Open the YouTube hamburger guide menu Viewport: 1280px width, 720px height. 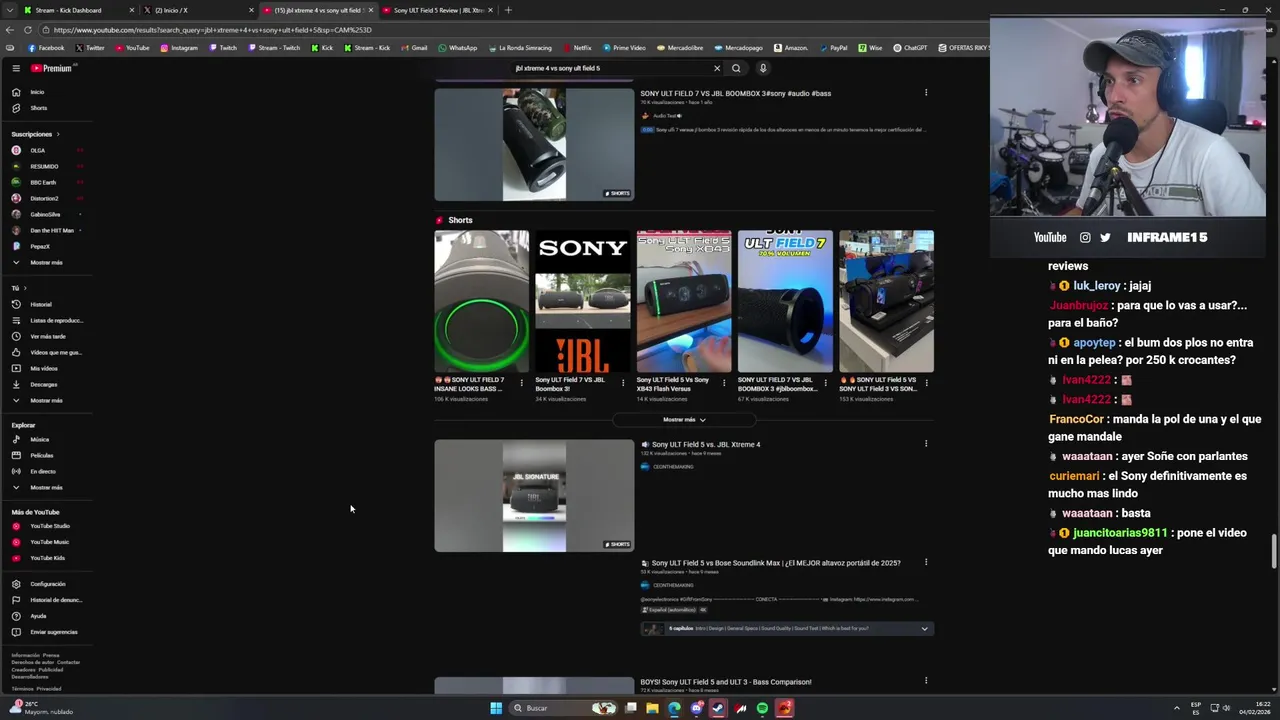[16, 68]
